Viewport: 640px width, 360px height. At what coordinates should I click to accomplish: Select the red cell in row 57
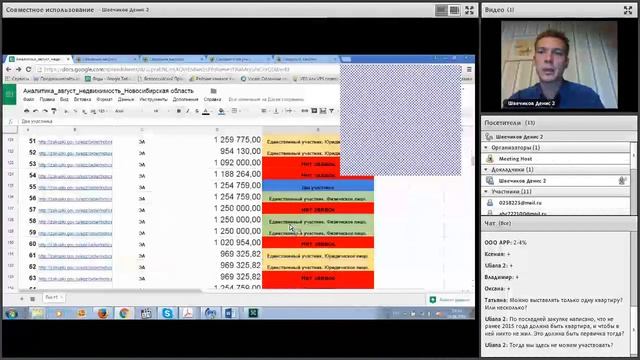[x=318, y=209]
